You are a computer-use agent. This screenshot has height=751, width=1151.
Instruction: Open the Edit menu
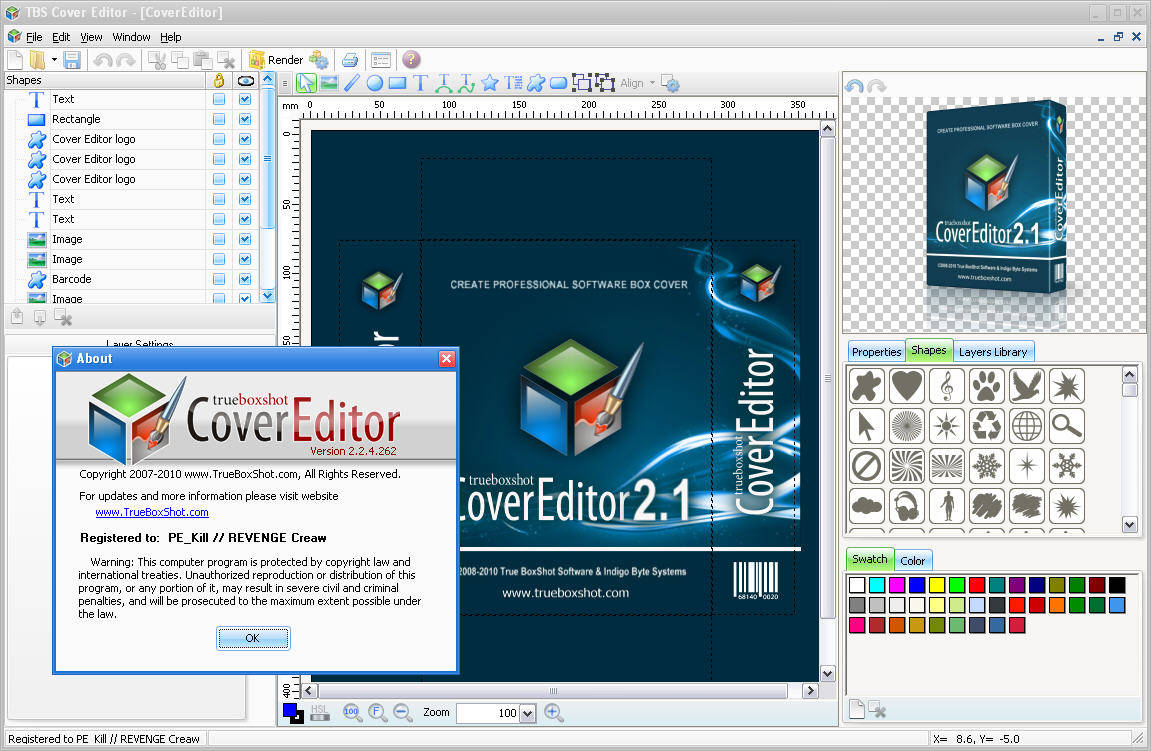click(61, 37)
